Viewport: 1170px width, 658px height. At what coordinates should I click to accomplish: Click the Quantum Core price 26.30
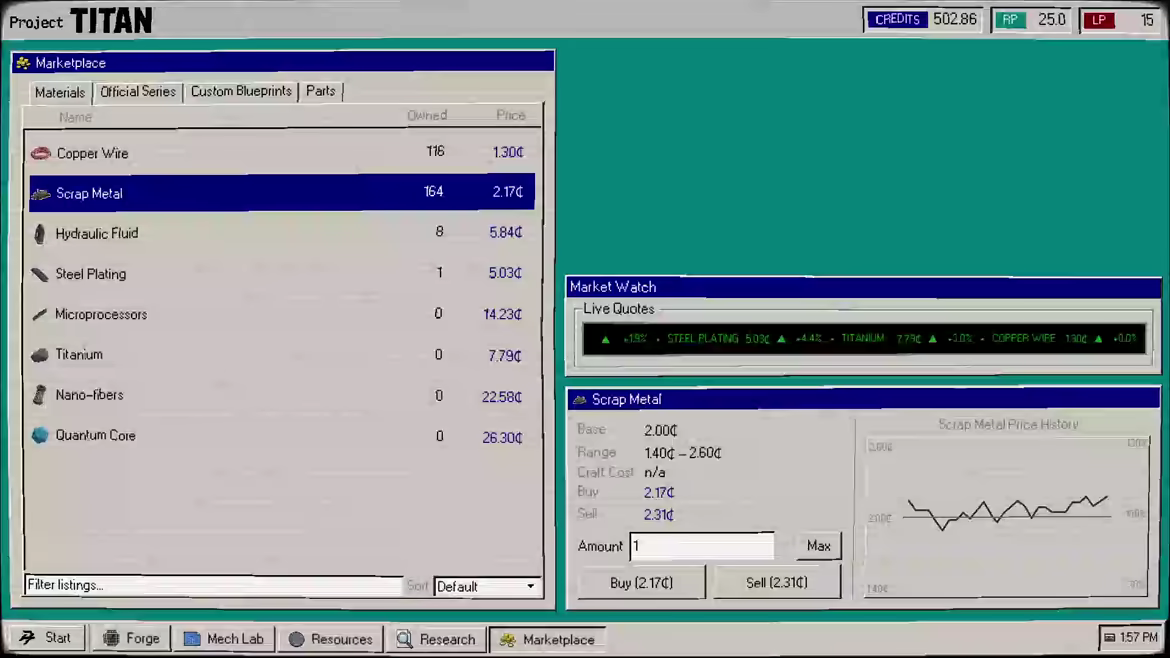coord(502,438)
